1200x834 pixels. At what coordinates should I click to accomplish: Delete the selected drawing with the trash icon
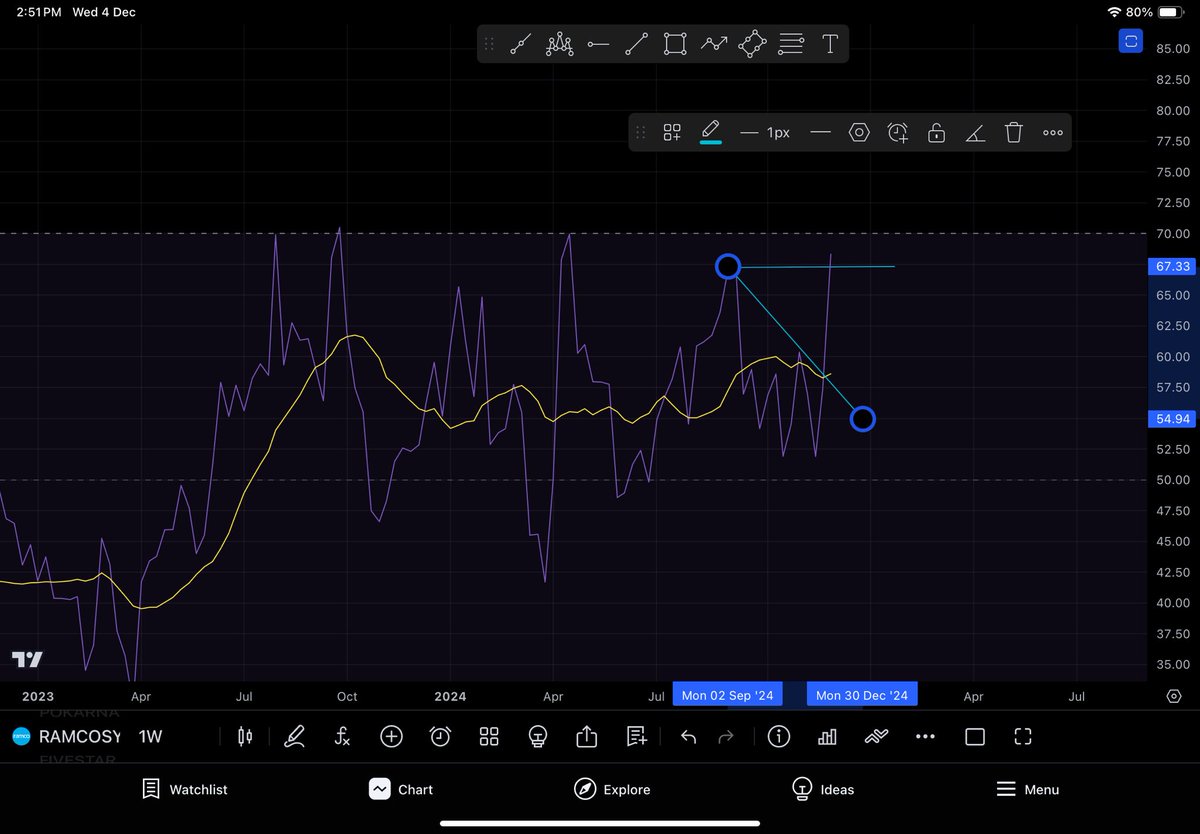pyautogui.click(x=1014, y=132)
